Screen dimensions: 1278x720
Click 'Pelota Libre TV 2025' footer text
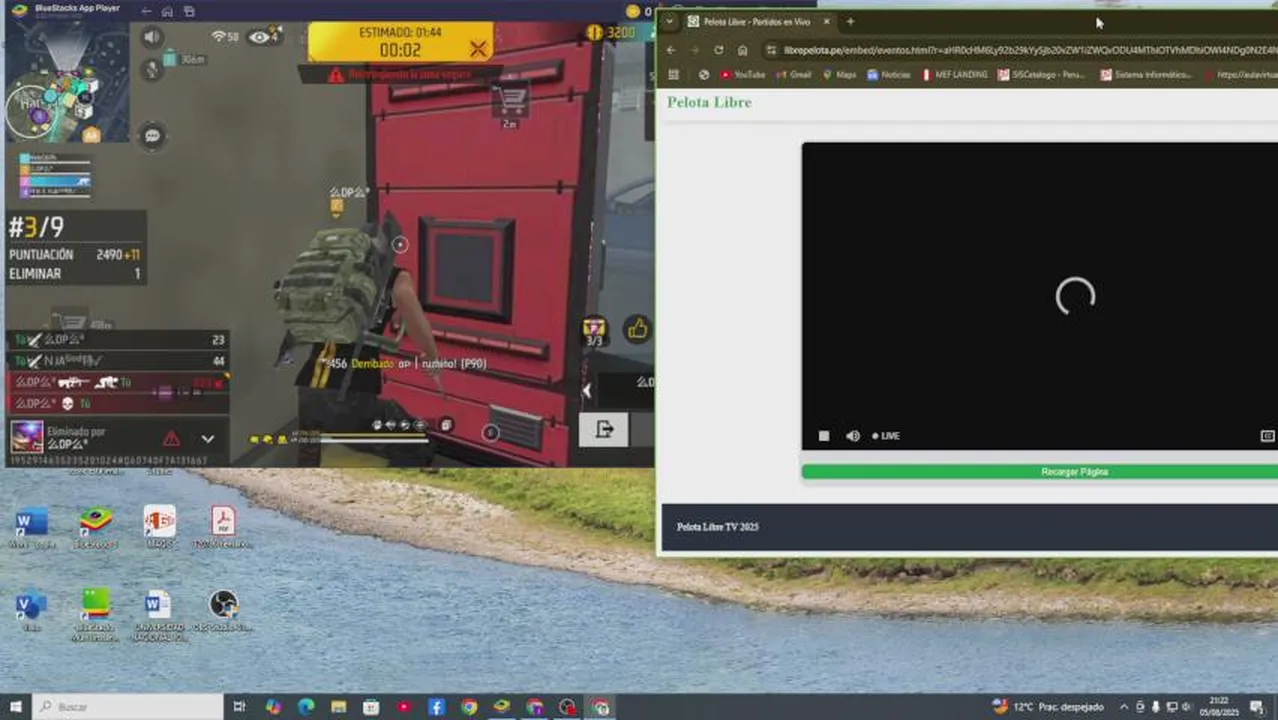tap(717, 527)
